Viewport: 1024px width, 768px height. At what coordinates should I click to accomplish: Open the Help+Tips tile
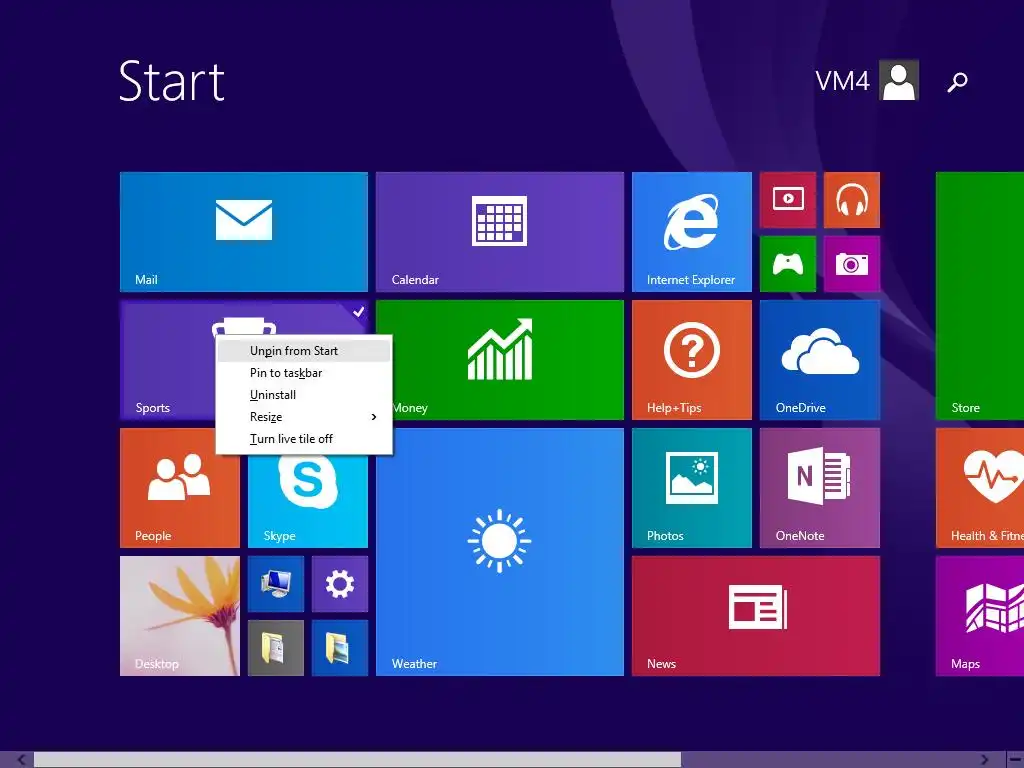coord(692,360)
